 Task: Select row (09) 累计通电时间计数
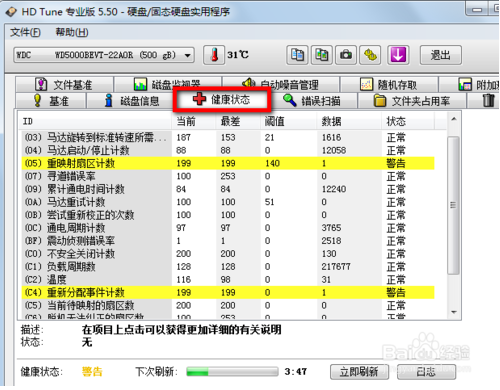click(228, 189)
